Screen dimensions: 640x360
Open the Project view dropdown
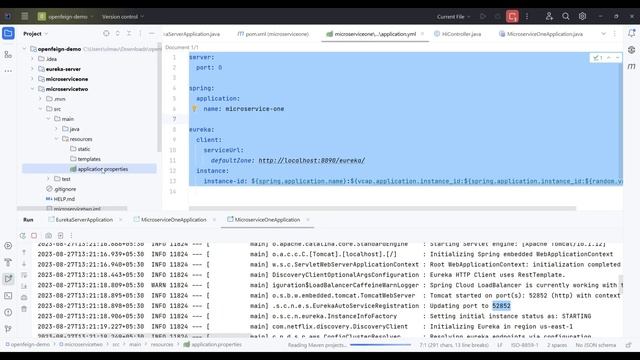[36, 33]
